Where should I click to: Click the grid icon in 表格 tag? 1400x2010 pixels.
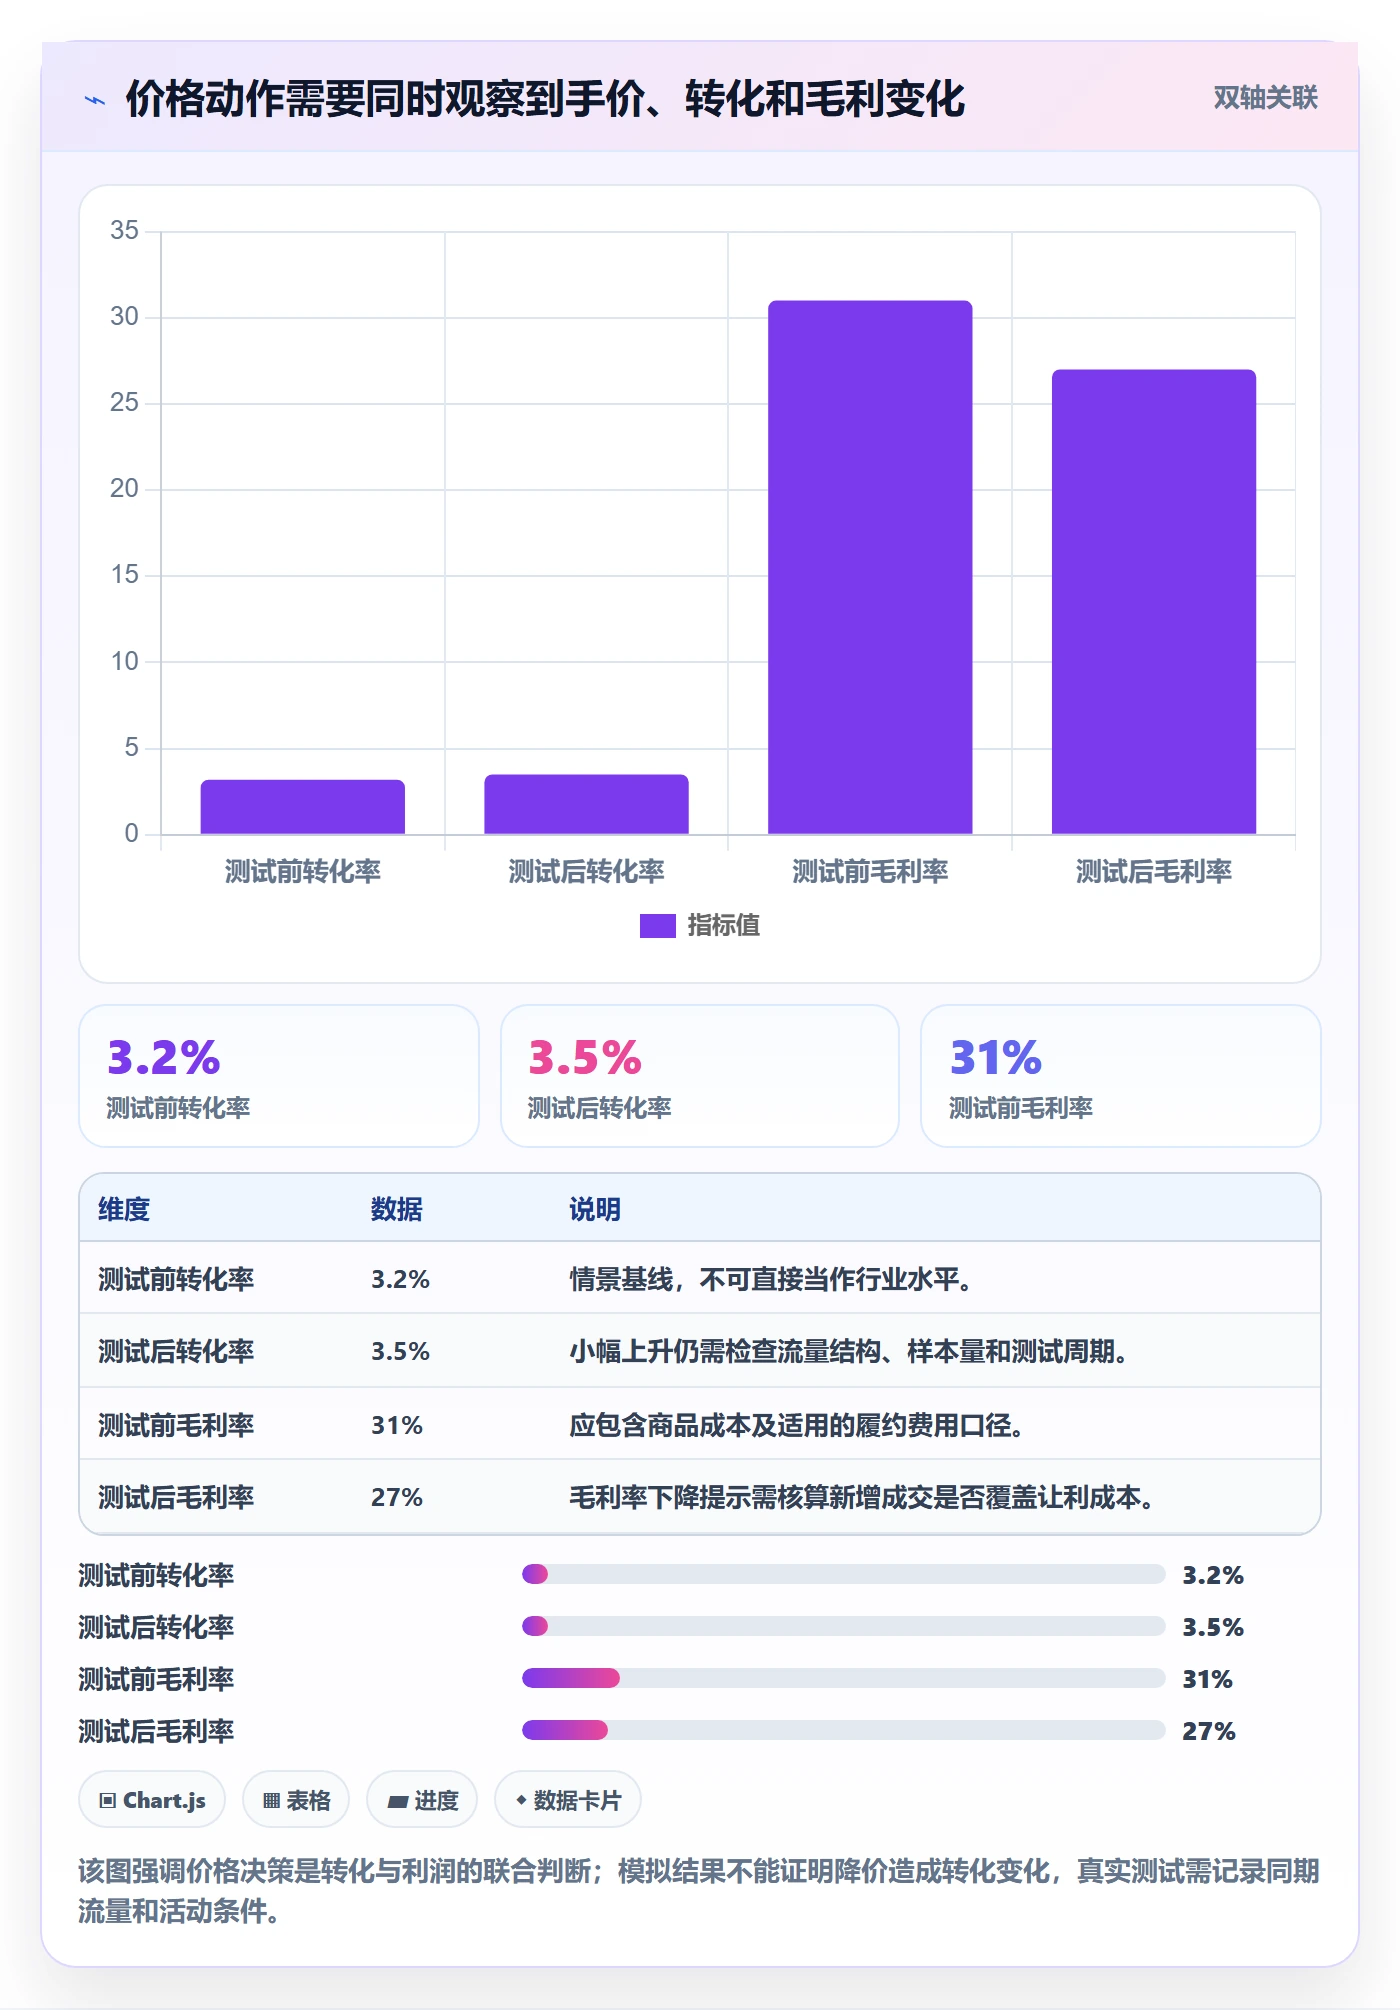coord(271,1801)
